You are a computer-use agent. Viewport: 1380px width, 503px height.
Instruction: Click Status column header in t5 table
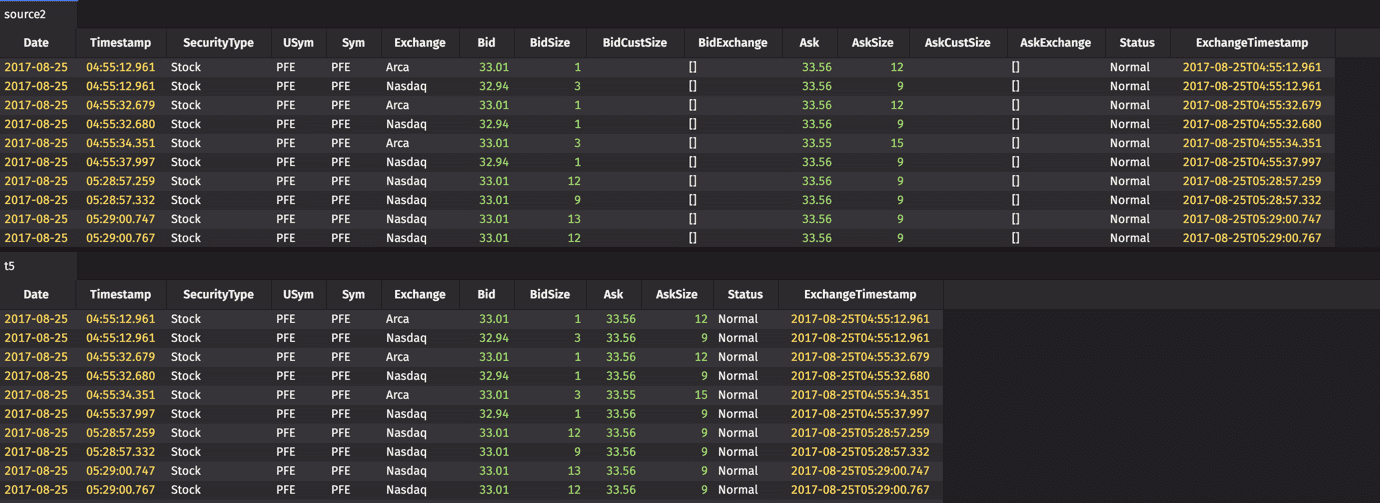[x=745, y=295]
